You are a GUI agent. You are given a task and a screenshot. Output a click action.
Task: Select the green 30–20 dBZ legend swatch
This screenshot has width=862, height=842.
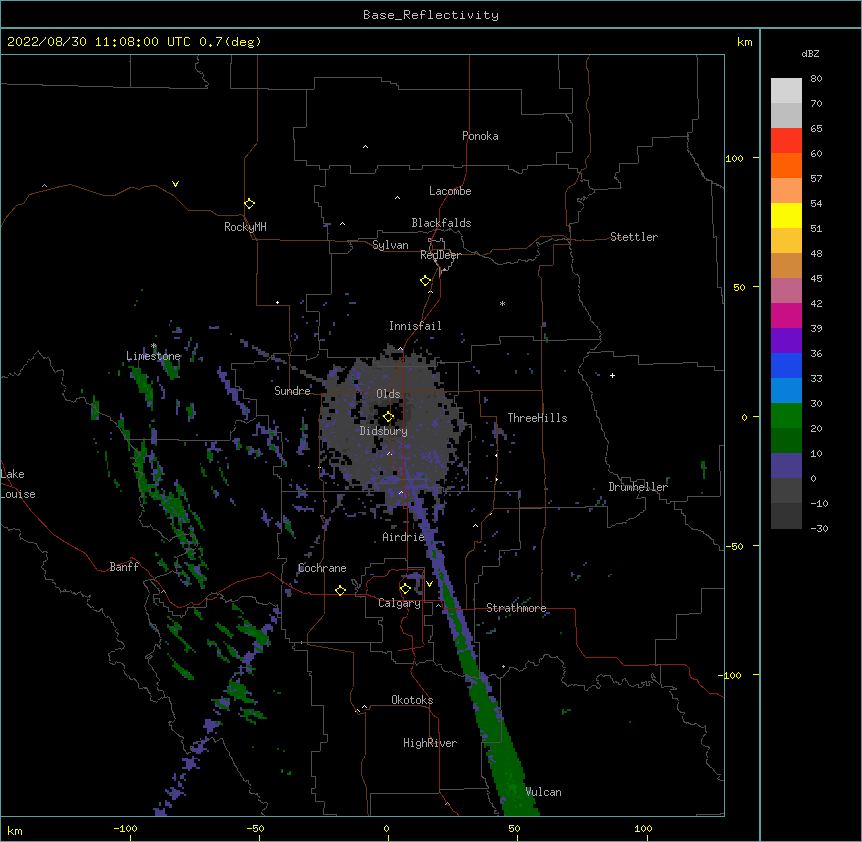(786, 416)
